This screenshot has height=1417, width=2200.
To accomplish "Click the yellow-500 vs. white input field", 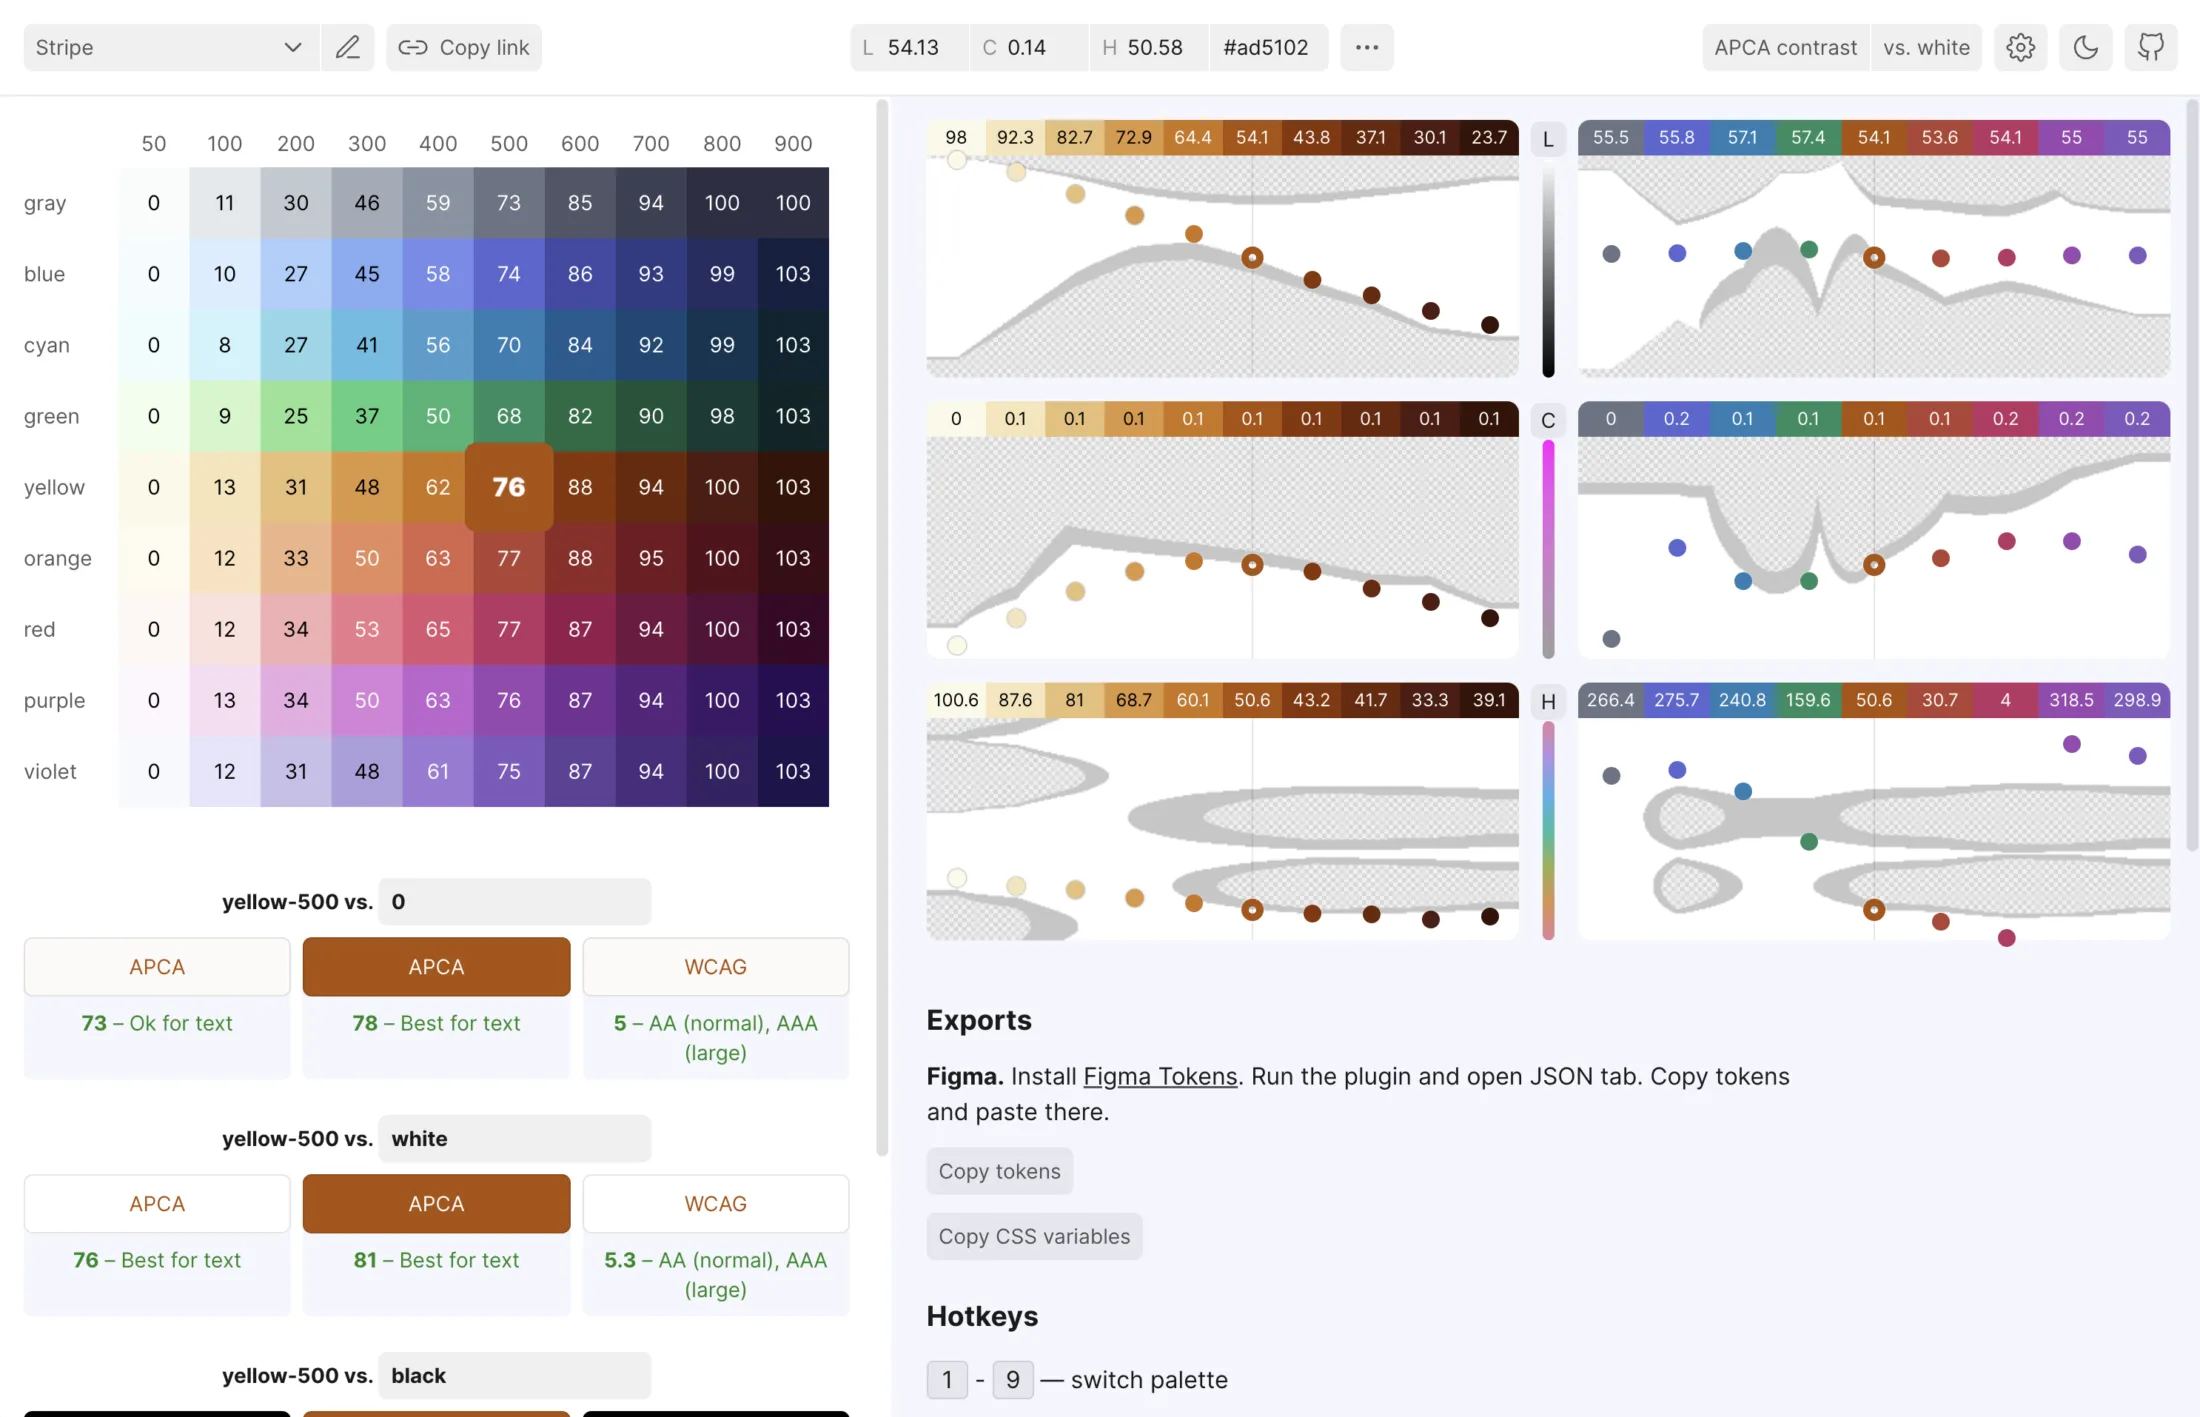I will pyautogui.click(x=514, y=1138).
